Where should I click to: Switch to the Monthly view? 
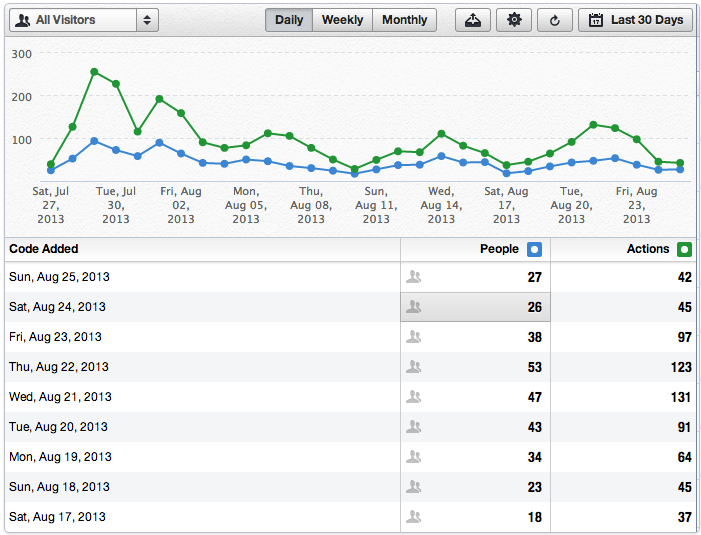pos(404,20)
